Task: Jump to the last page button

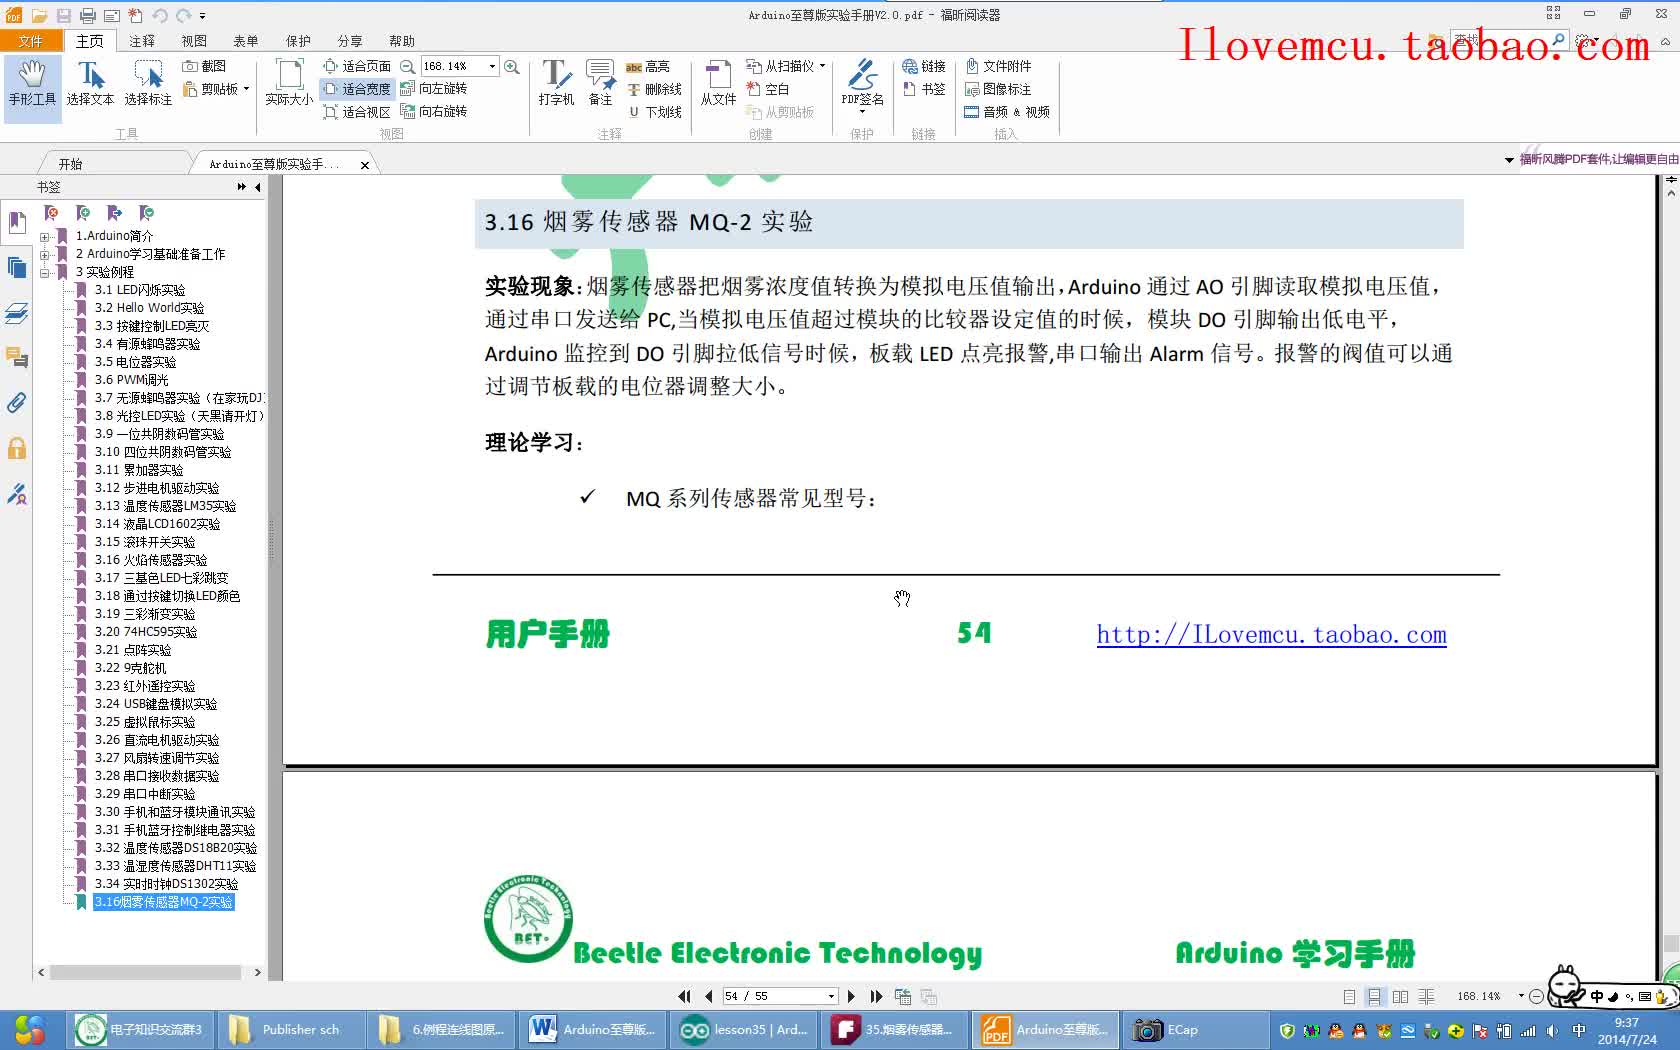Action: [876, 996]
